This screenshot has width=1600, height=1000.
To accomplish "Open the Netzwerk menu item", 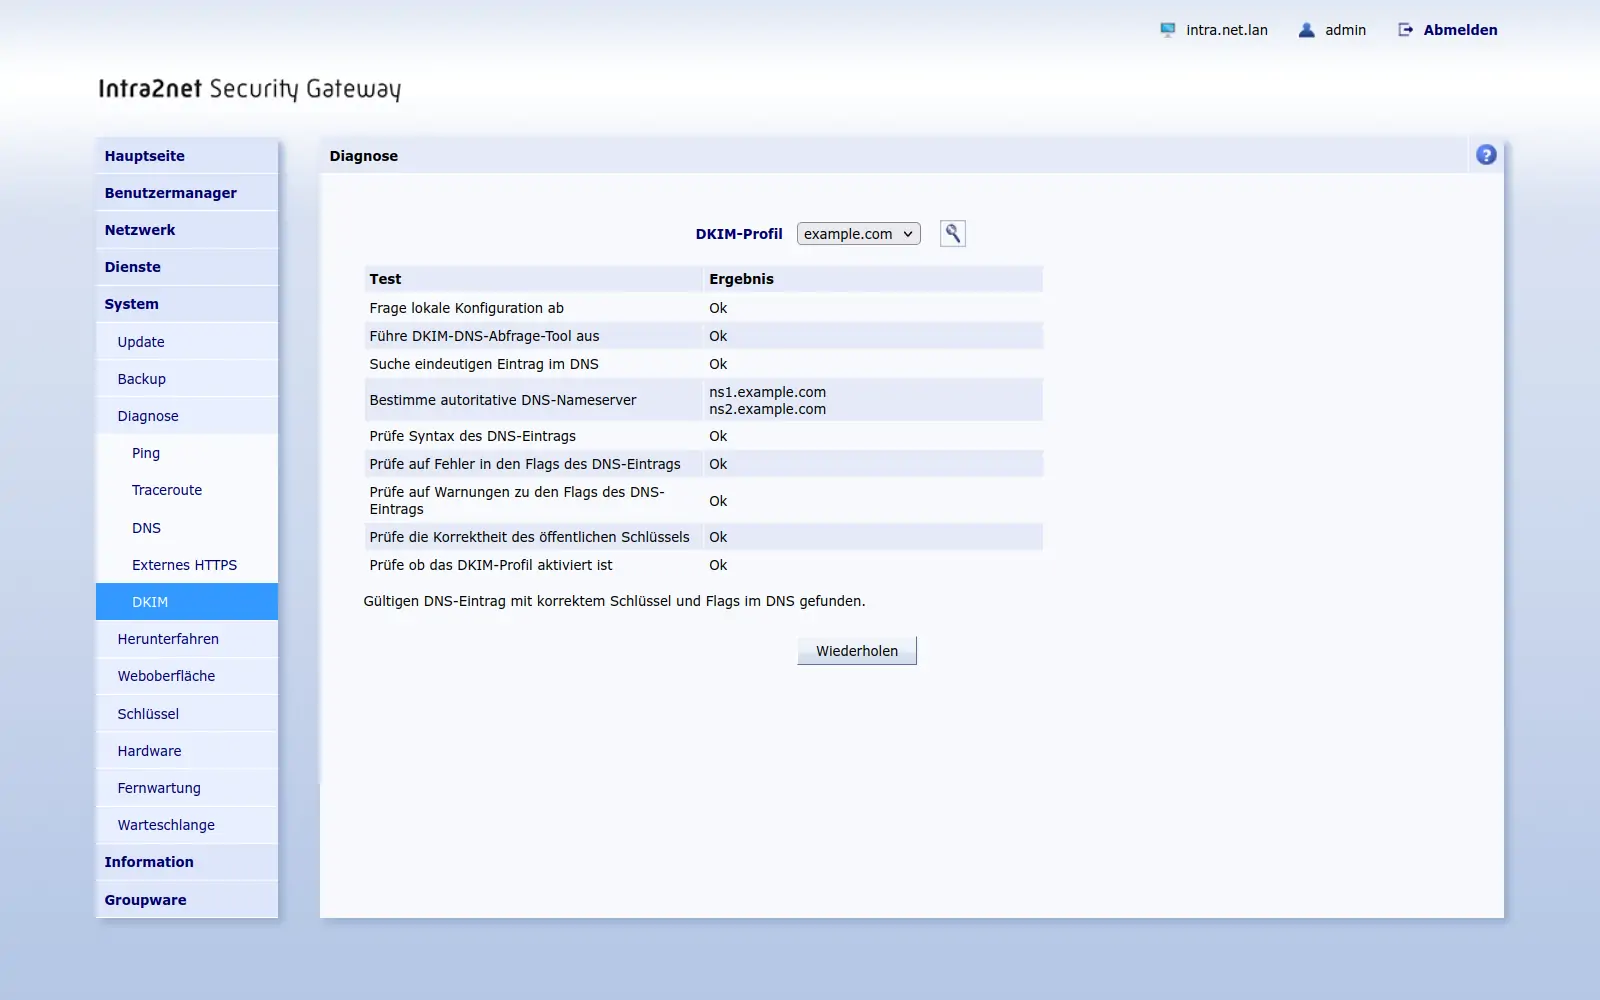I will click(x=187, y=230).
